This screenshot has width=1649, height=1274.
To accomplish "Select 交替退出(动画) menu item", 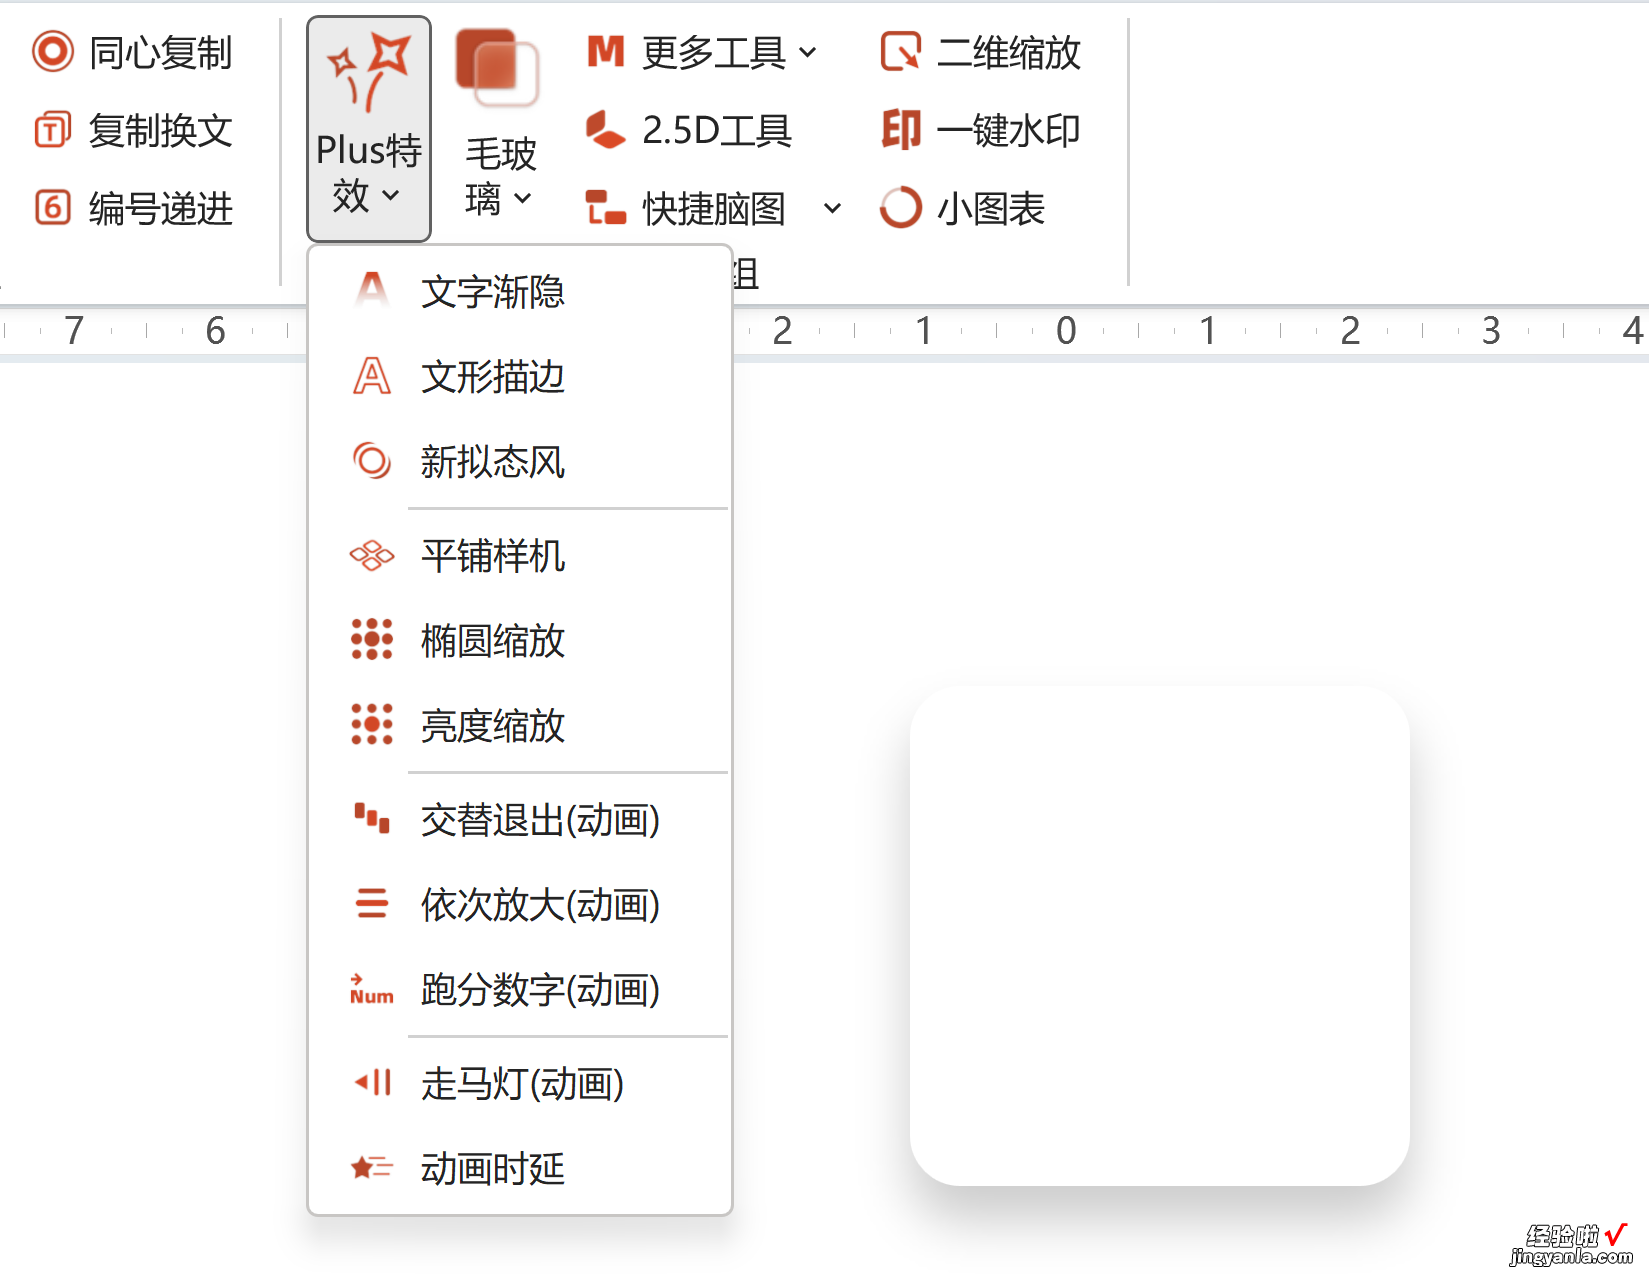I will (520, 819).
